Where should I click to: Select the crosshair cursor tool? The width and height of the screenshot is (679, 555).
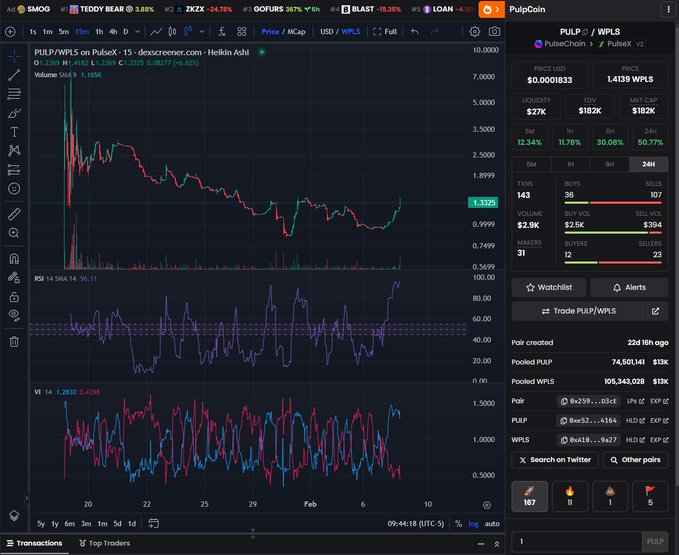tap(14, 55)
